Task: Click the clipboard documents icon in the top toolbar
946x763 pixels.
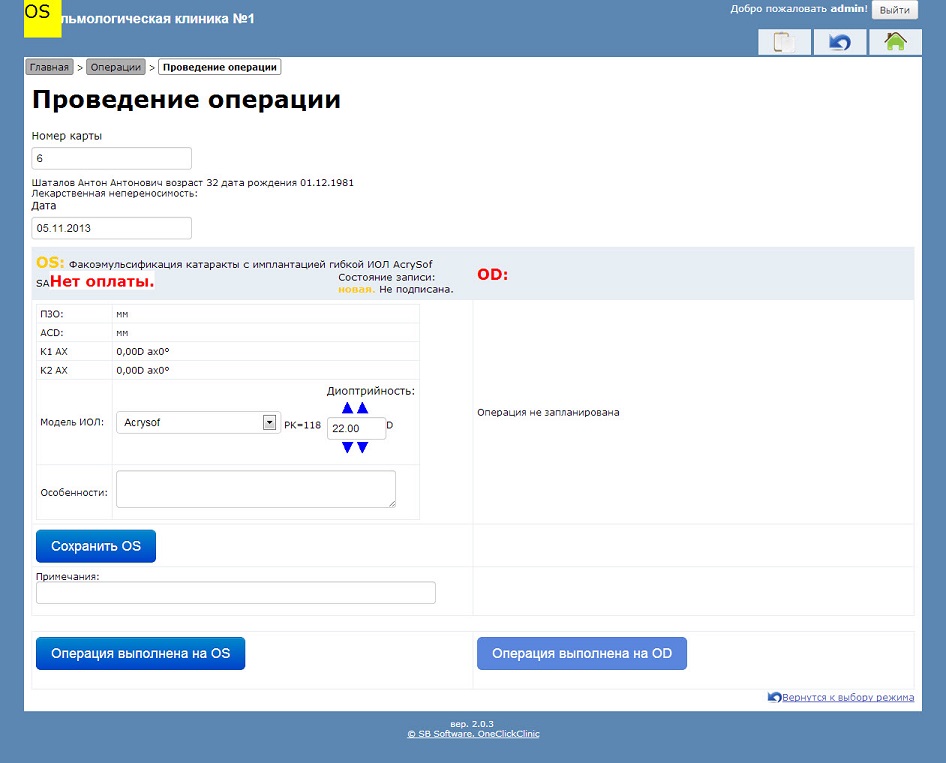Action: click(x=784, y=42)
